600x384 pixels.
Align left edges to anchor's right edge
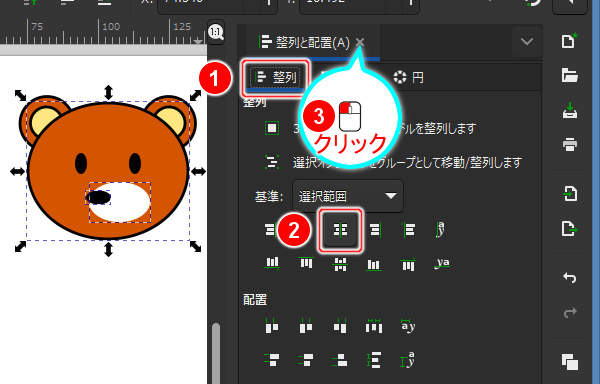(409, 230)
